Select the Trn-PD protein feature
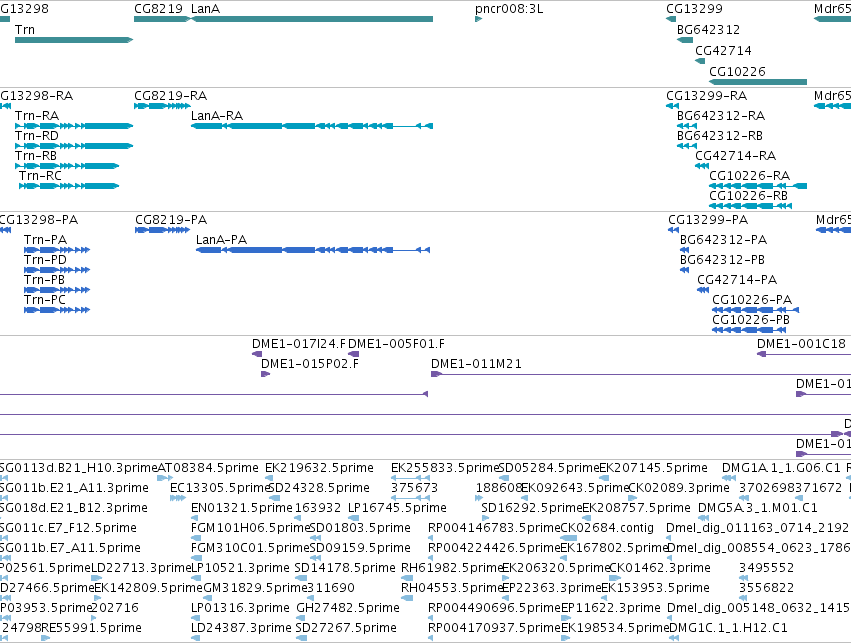 57,270
